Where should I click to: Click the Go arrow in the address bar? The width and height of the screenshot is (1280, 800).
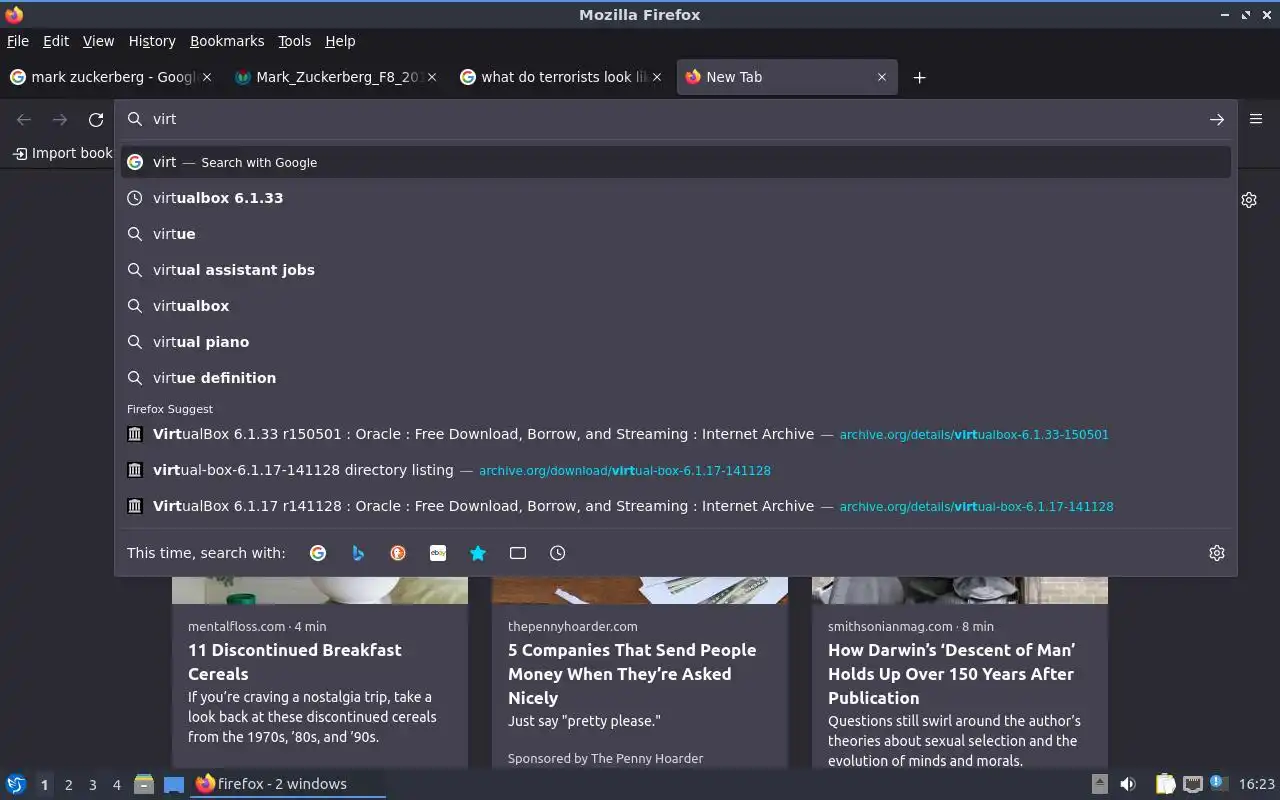pos(1216,119)
